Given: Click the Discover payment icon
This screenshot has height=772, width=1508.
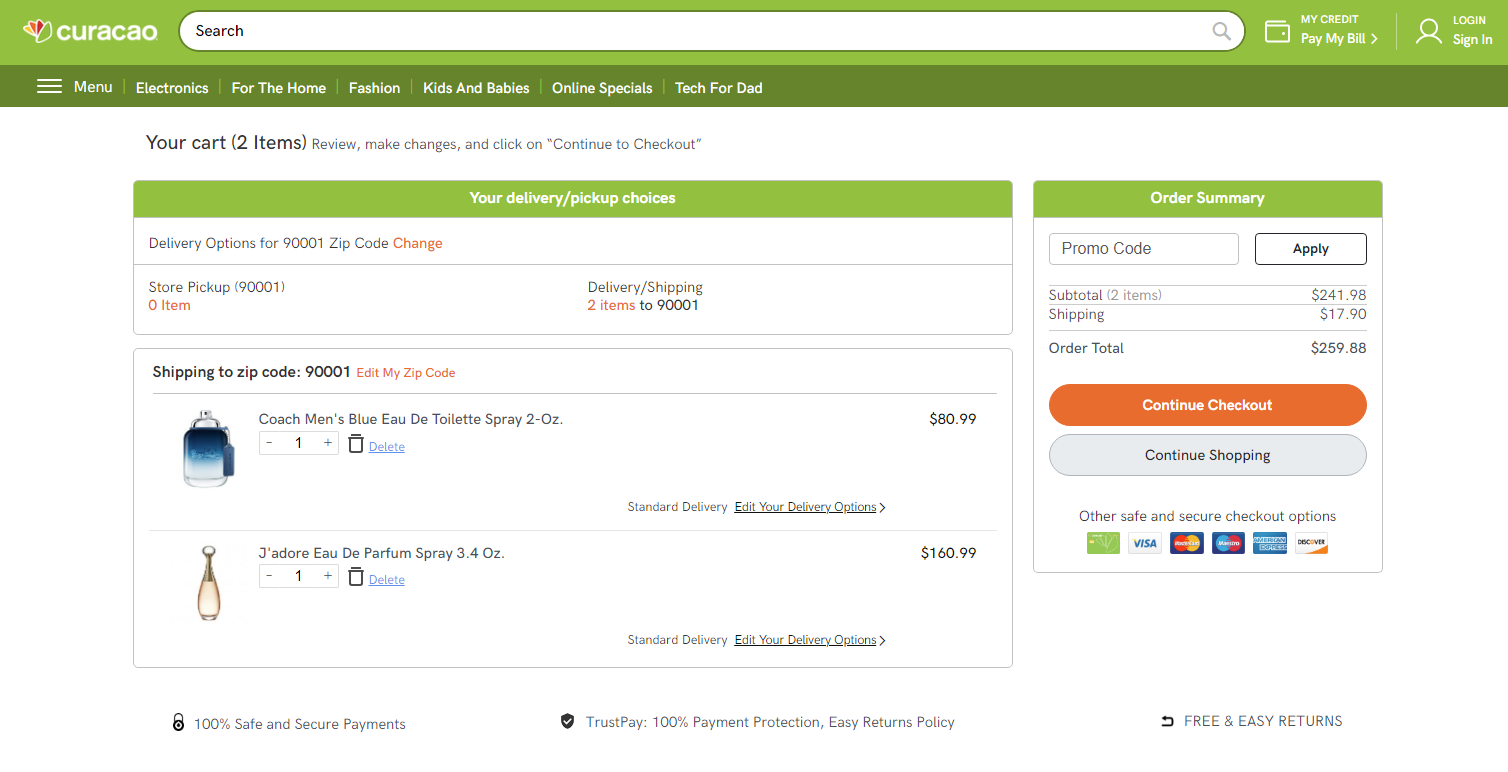Looking at the screenshot, I should pyautogui.click(x=1311, y=543).
